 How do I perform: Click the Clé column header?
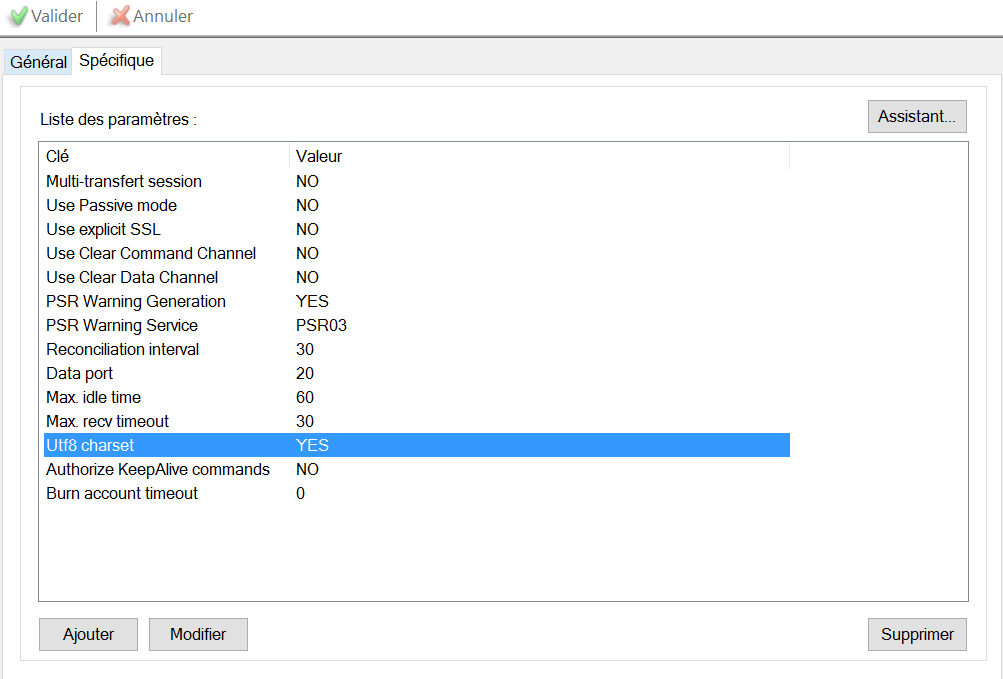point(163,157)
